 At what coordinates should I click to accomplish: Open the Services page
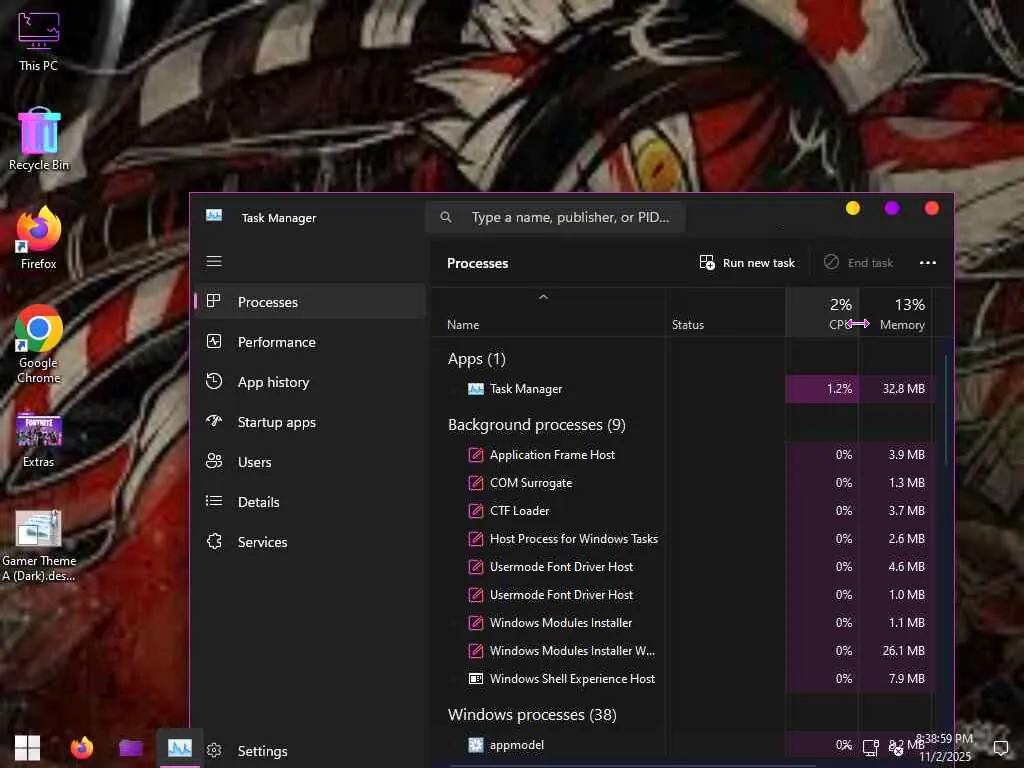coord(311,542)
